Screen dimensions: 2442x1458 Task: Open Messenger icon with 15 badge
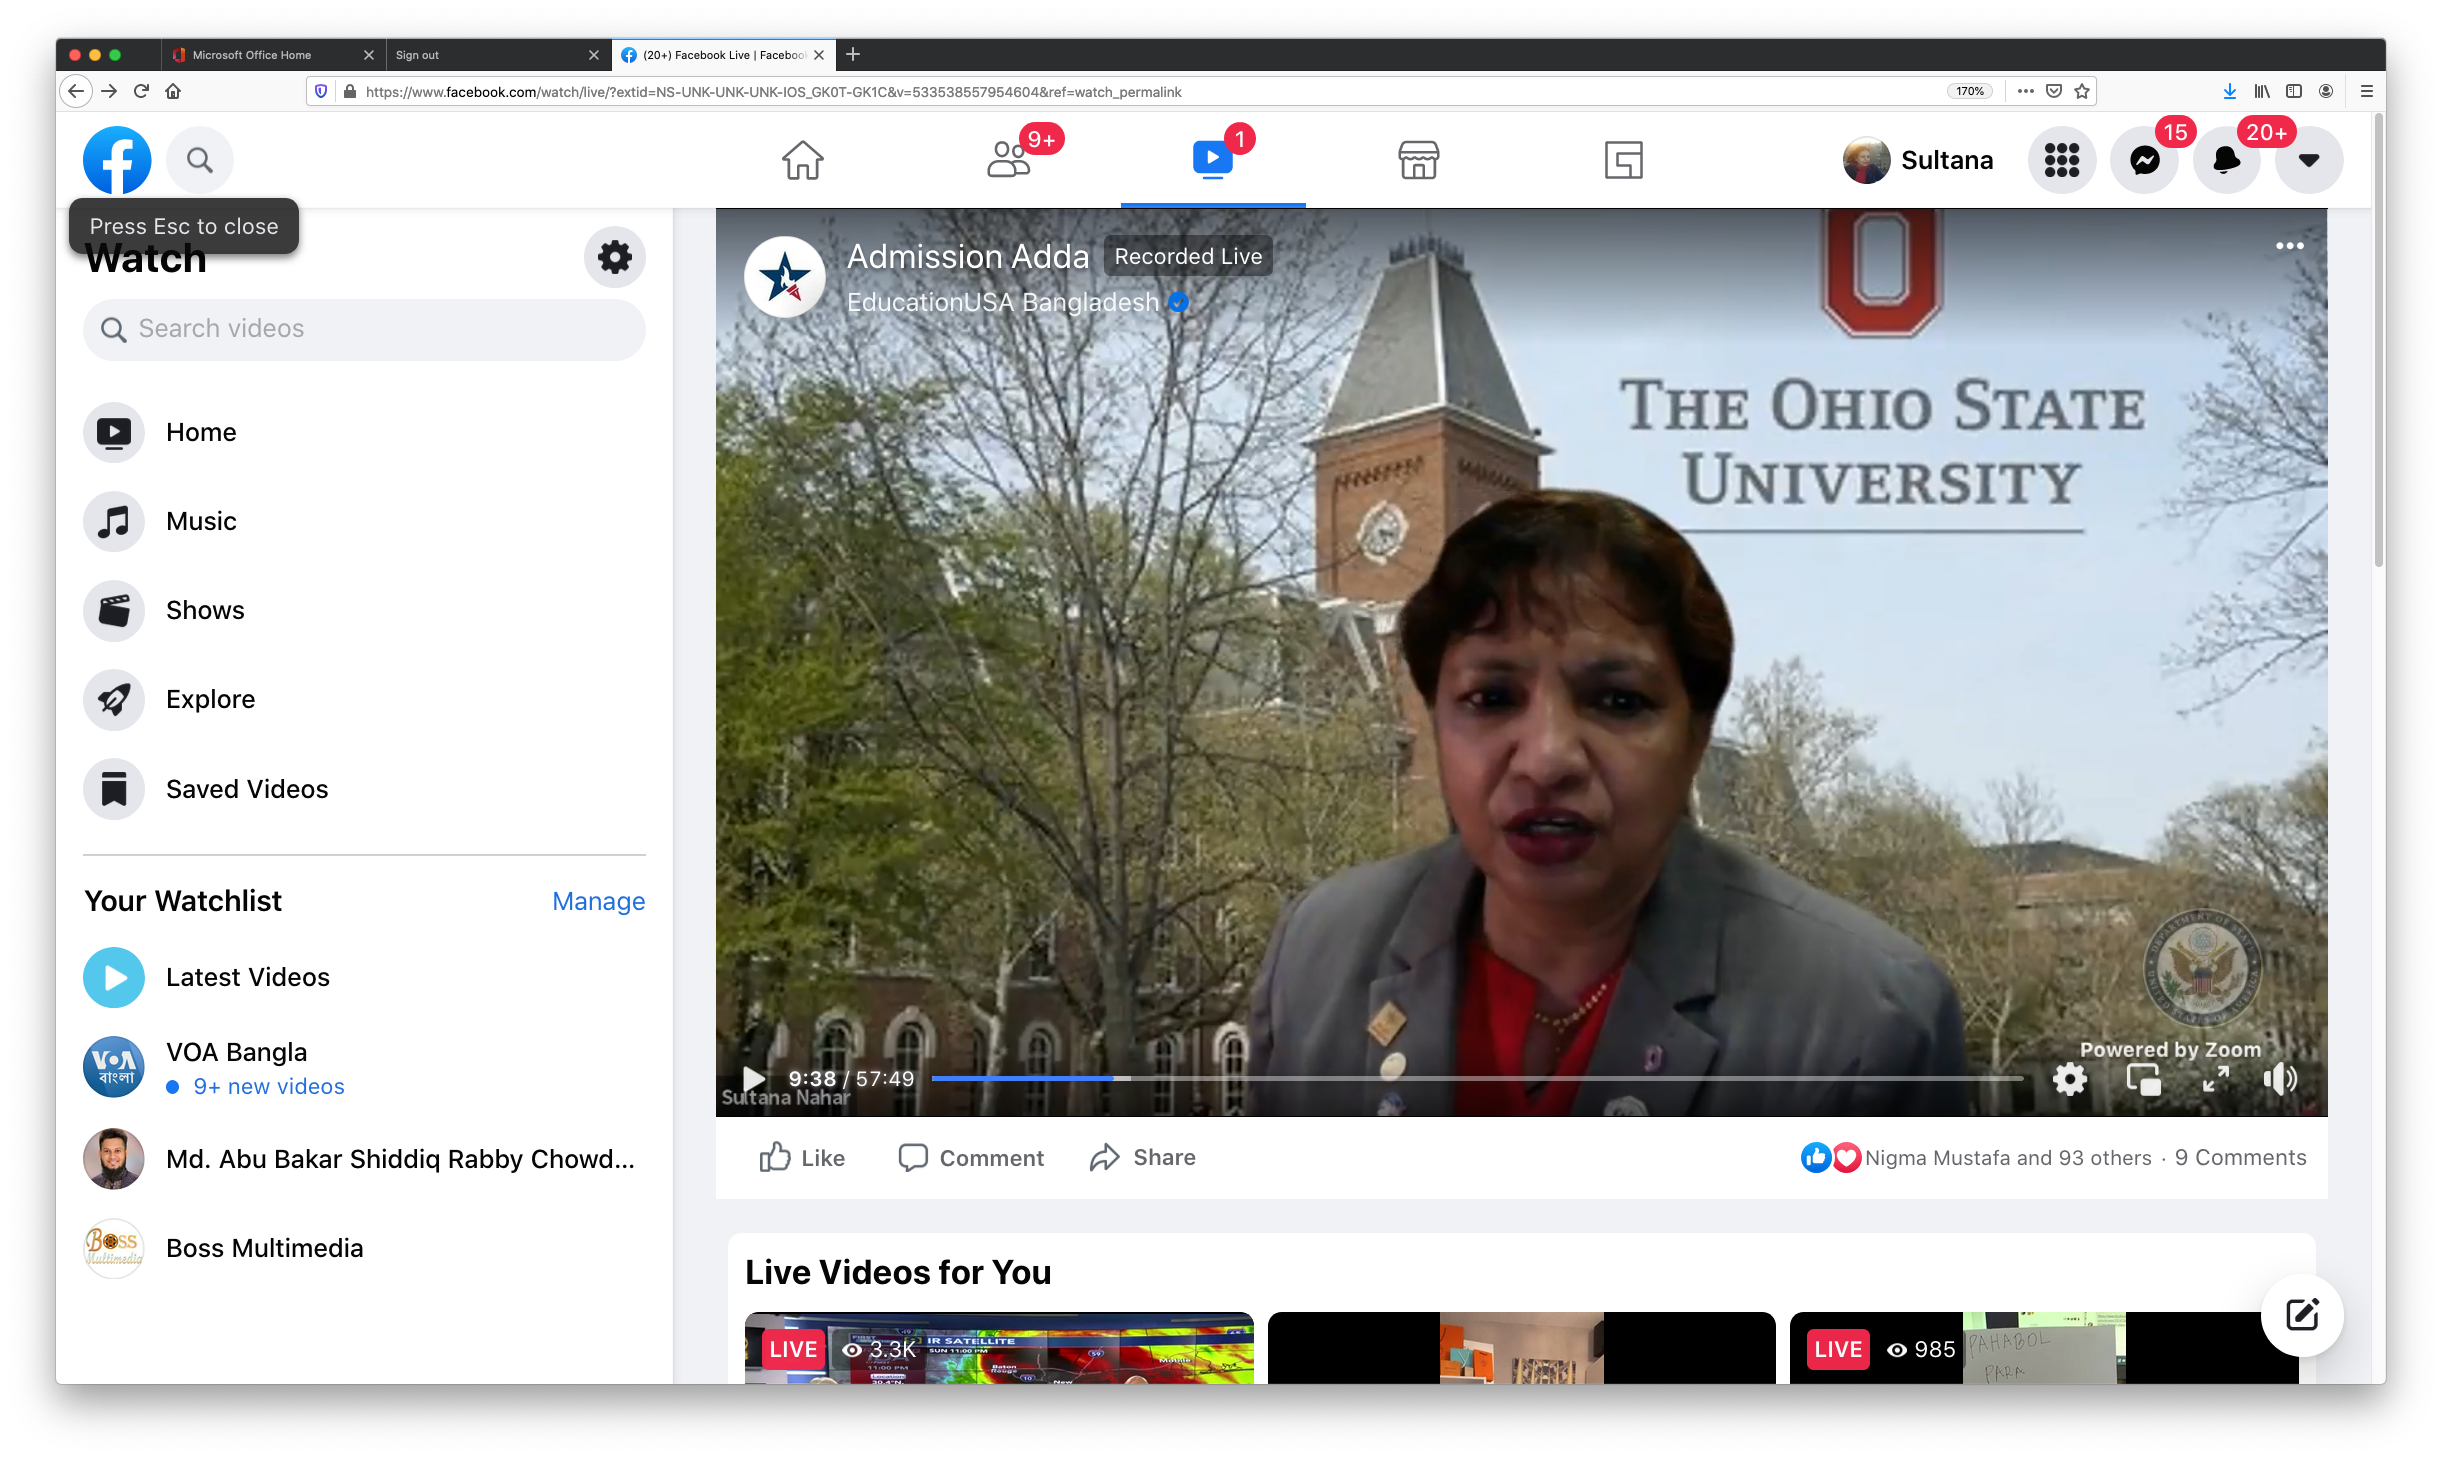[x=2145, y=160]
